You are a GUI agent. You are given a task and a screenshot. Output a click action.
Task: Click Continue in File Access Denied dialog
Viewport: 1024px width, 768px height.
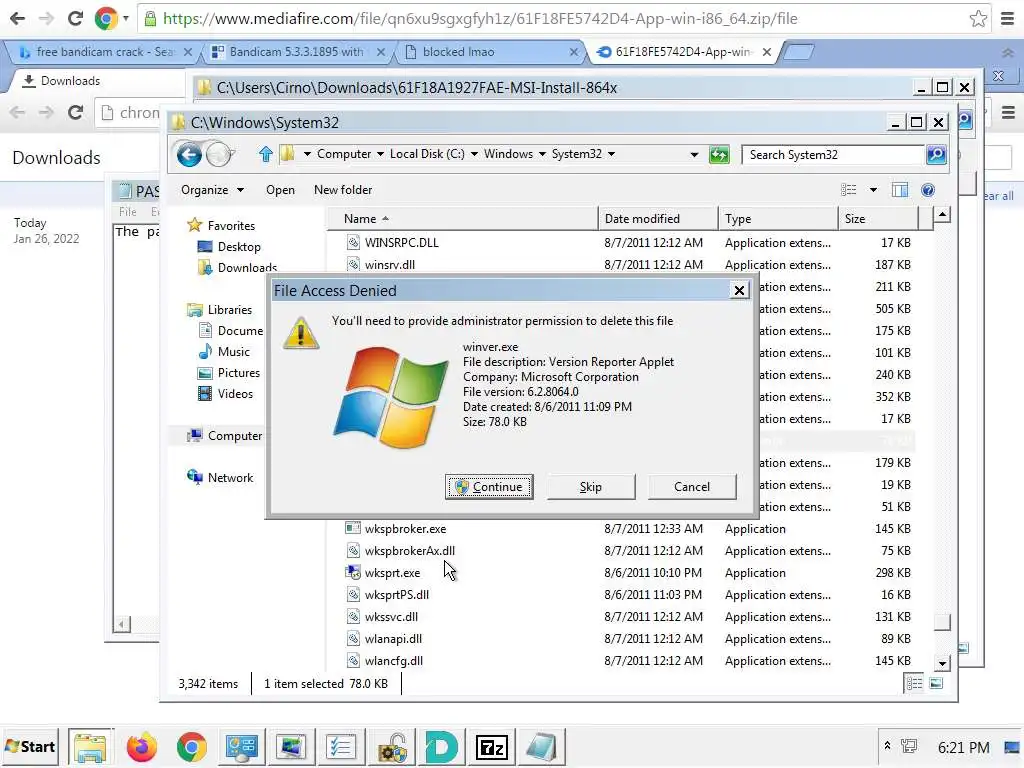[x=488, y=487]
